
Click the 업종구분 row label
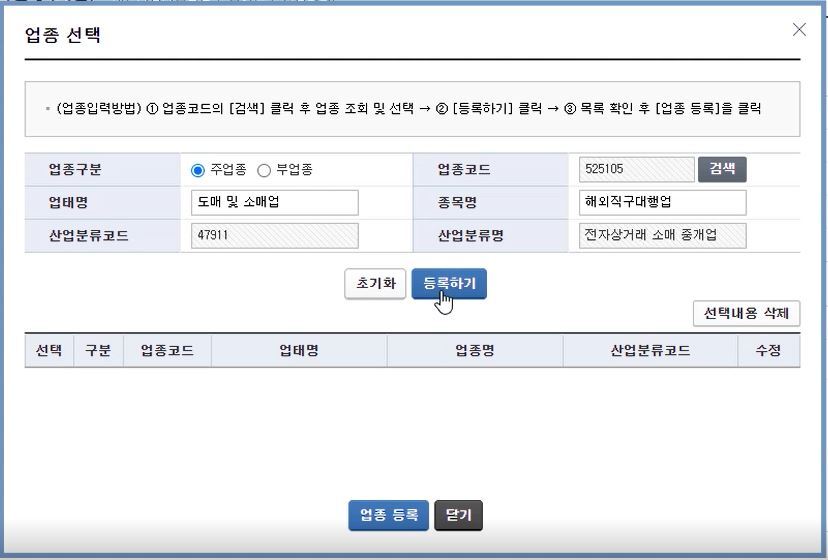(75, 170)
